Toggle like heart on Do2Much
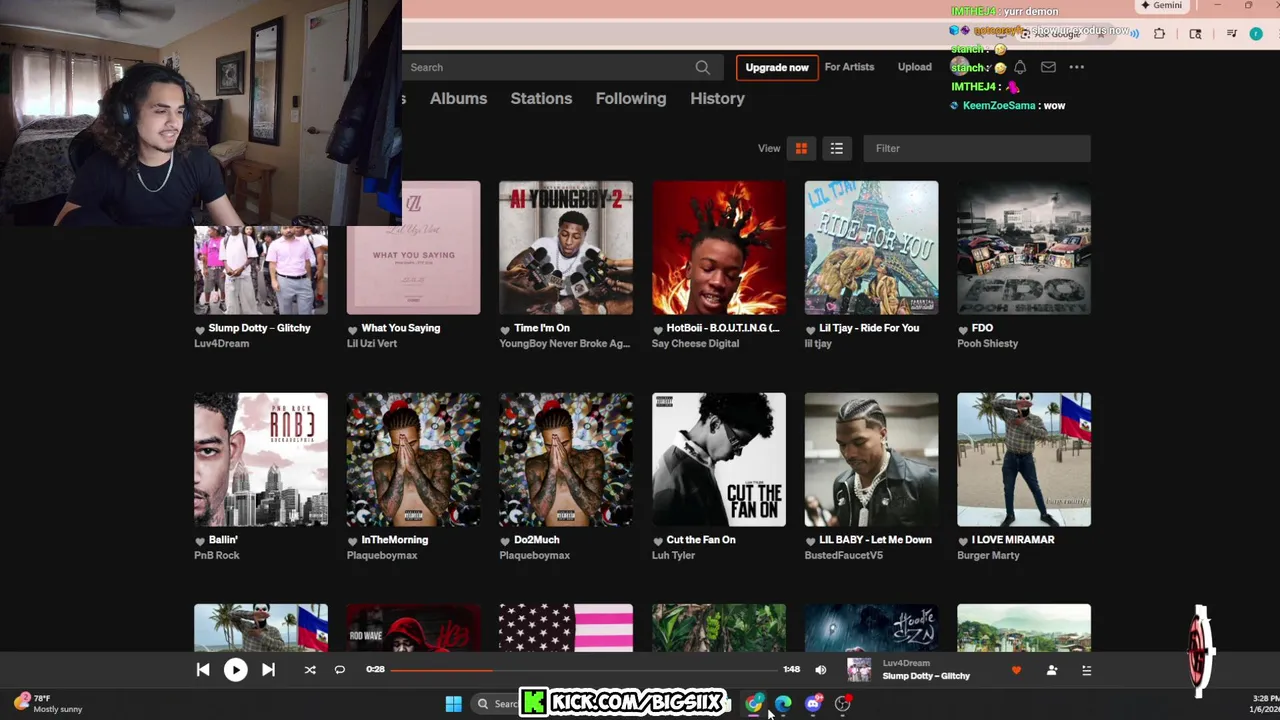Screen dimensions: 1280x720 (x=505, y=541)
